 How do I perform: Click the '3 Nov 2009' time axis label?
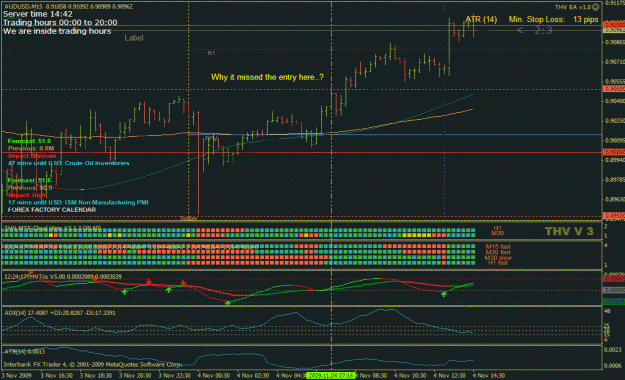coord(16,376)
